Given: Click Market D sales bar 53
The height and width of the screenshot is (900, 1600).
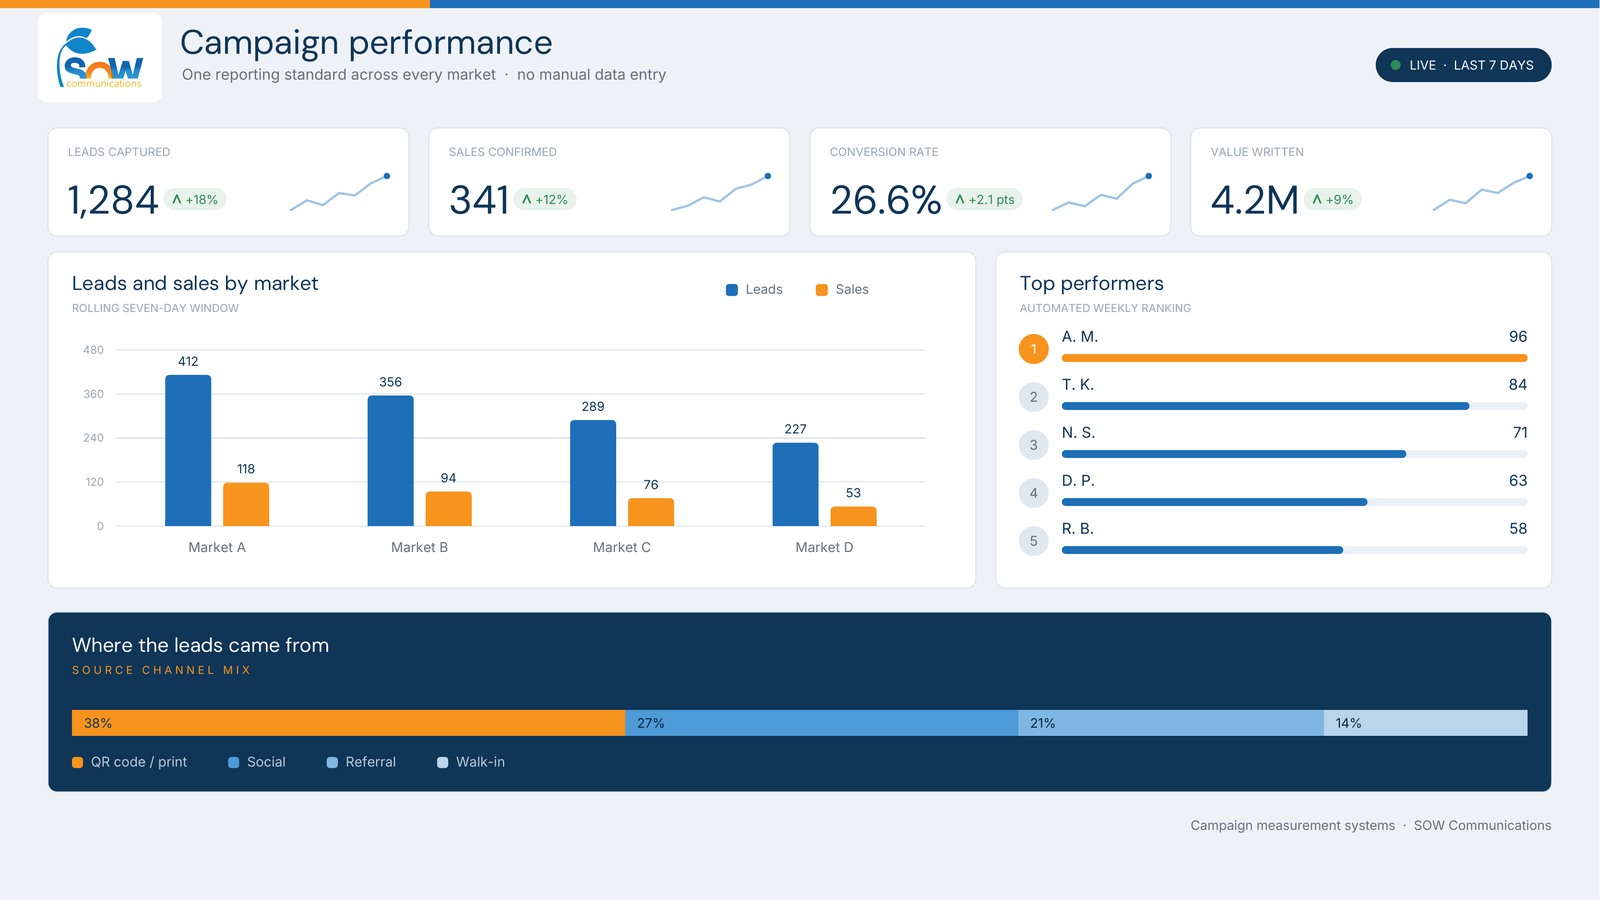Looking at the screenshot, I should click(x=854, y=516).
